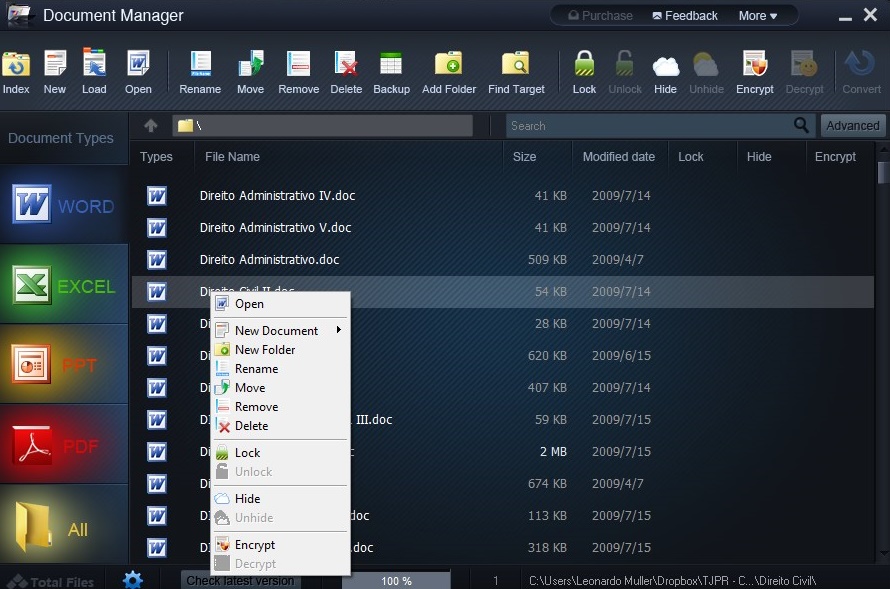Choose Open in the context menu
The image size is (890, 589).
coord(280,304)
